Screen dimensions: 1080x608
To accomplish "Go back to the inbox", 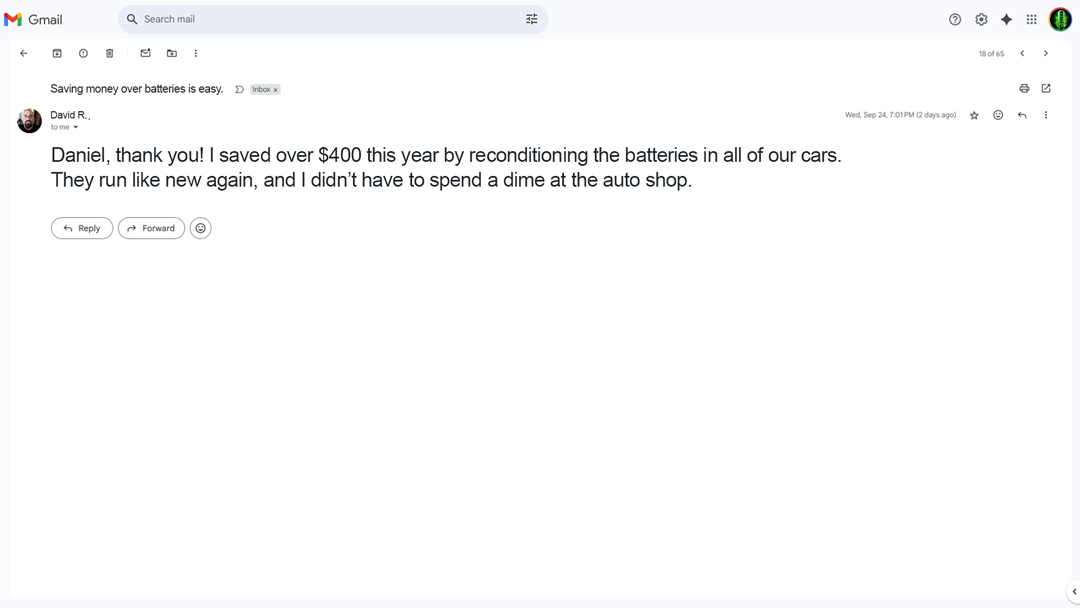I will 24,53.
